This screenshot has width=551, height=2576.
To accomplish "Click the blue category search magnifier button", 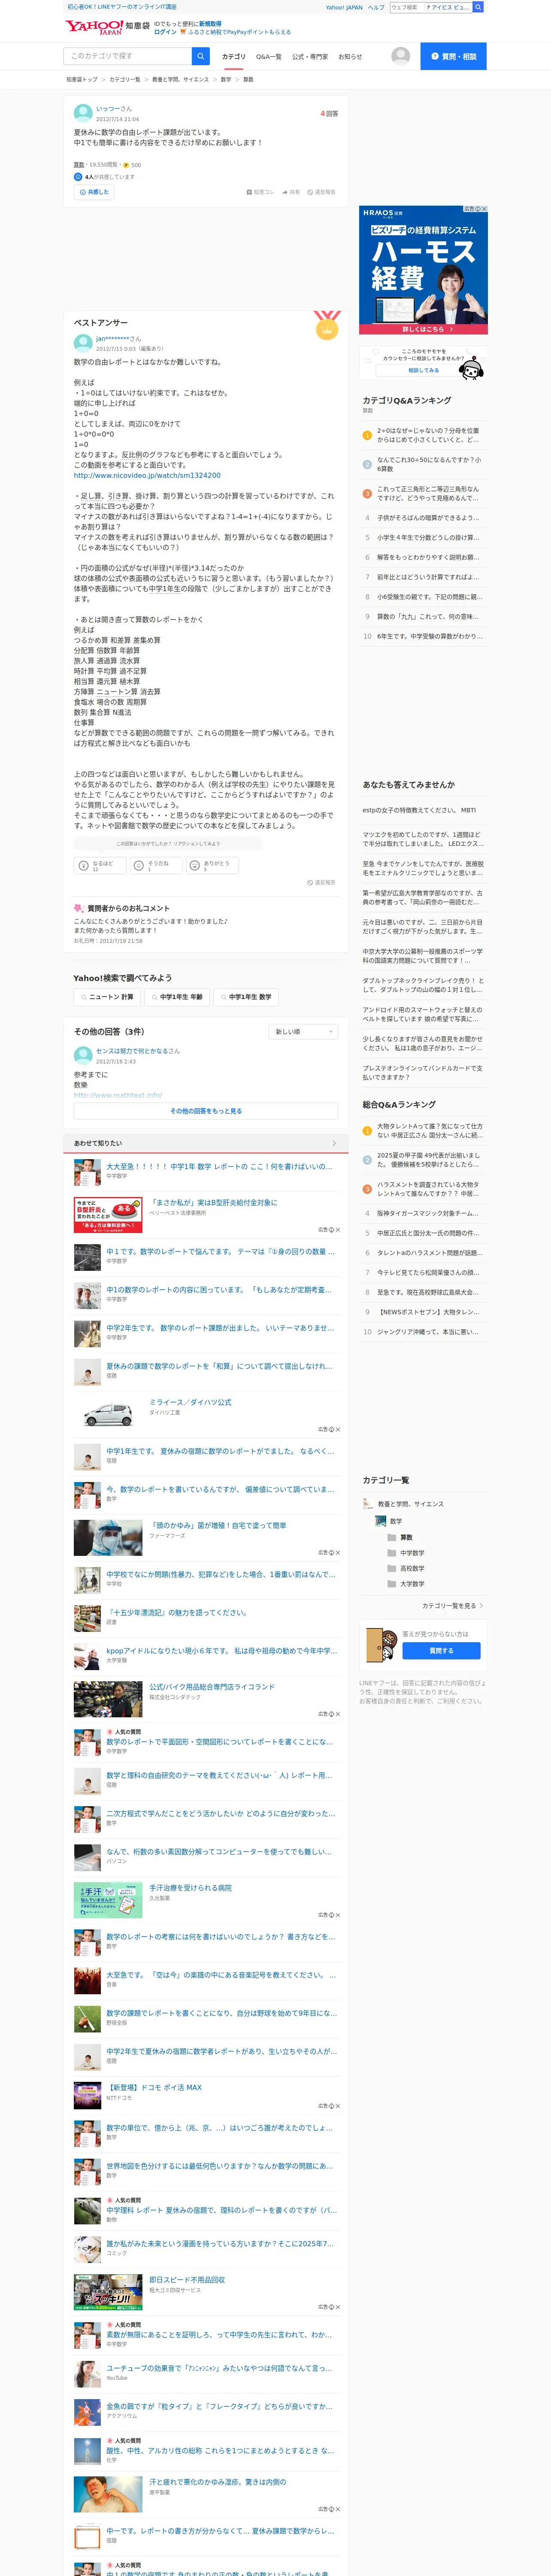I will [201, 56].
